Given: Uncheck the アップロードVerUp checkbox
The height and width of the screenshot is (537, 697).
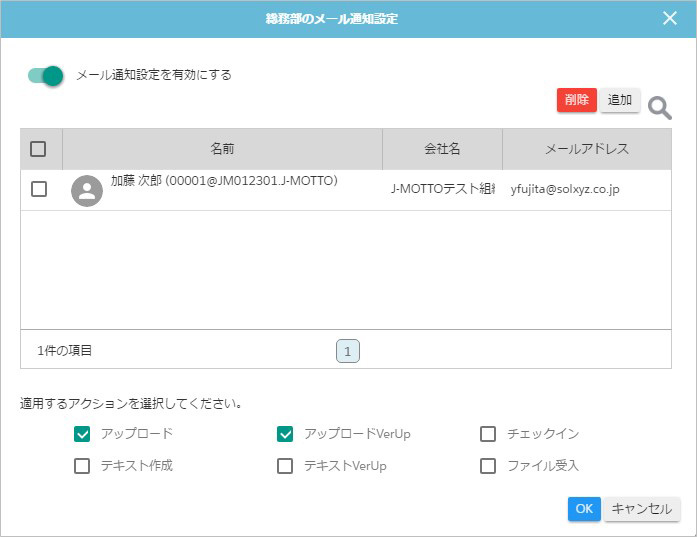Looking at the screenshot, I should coord(285,434).
